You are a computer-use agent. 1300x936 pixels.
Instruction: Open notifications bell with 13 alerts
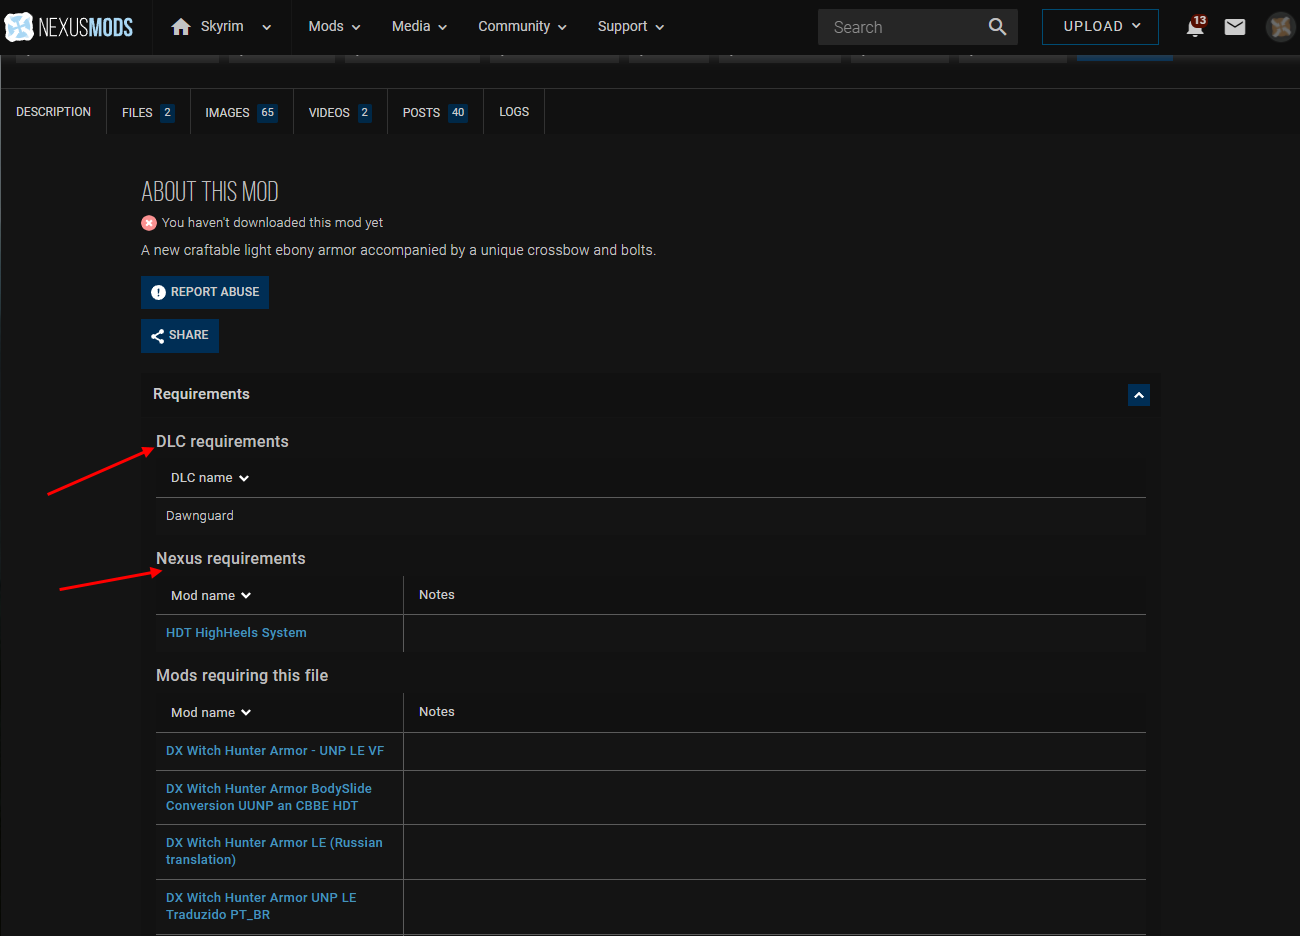tap(1195, 26)
